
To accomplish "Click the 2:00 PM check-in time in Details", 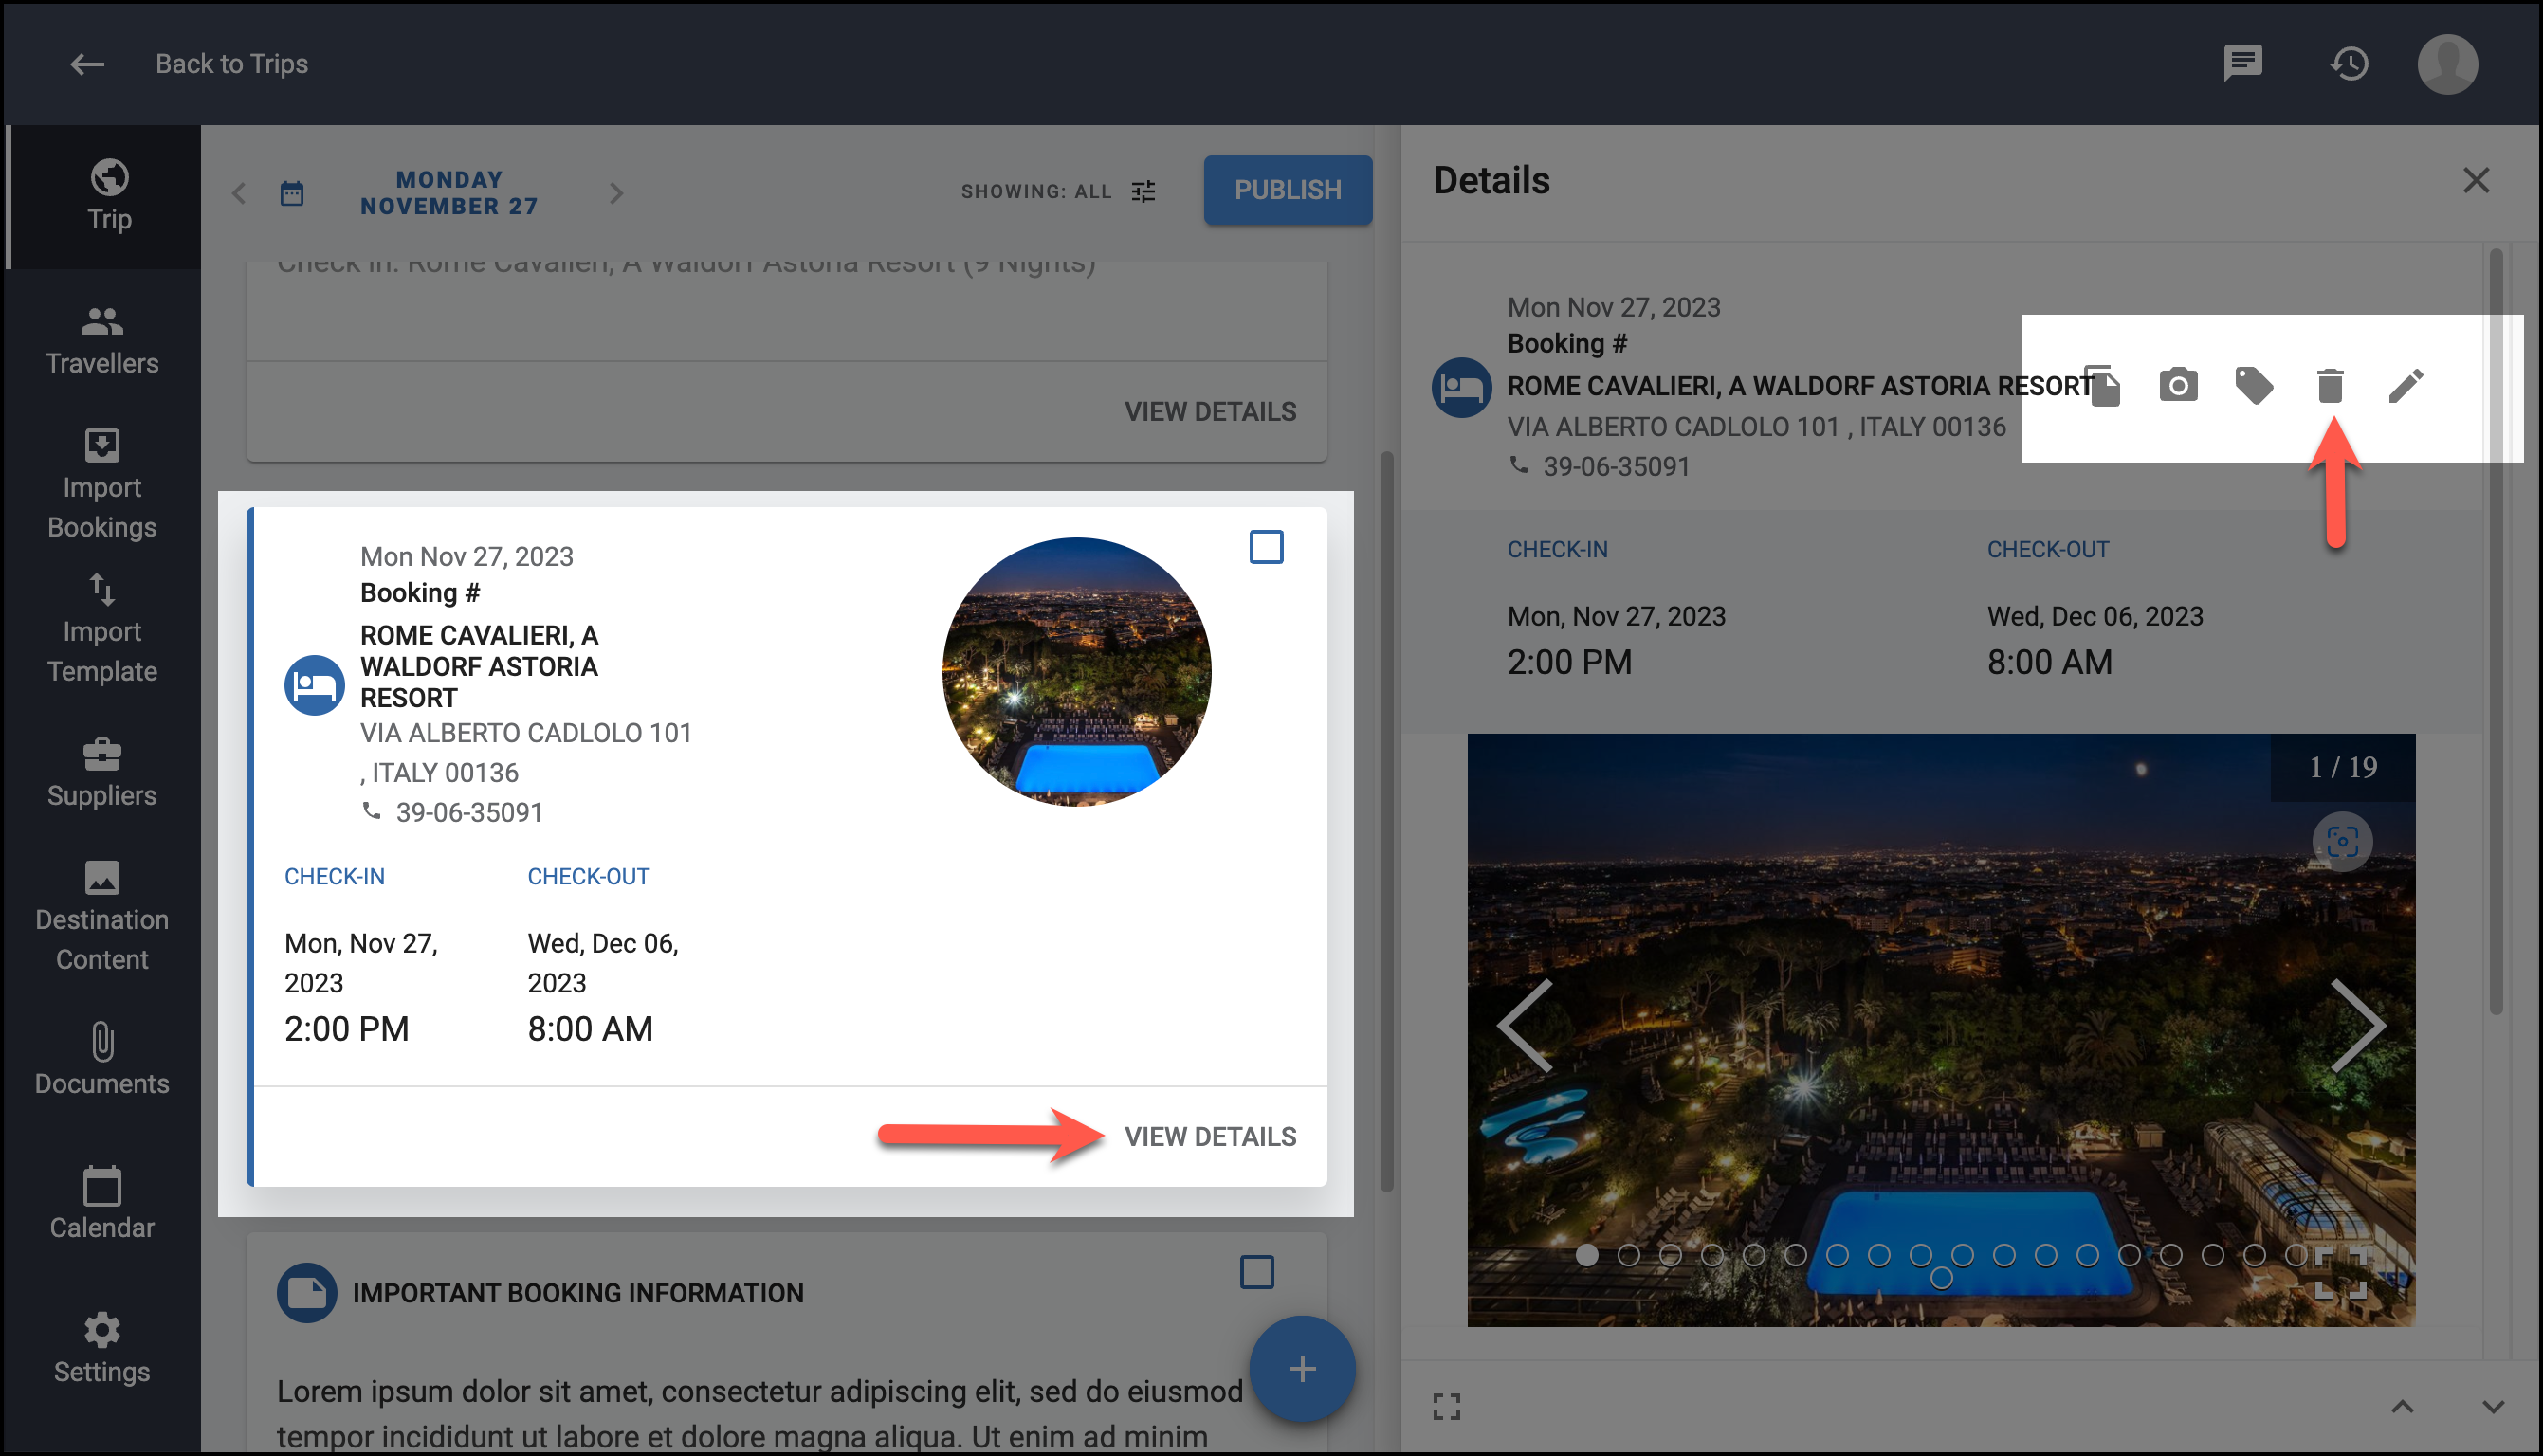I will coord(1569,661).
